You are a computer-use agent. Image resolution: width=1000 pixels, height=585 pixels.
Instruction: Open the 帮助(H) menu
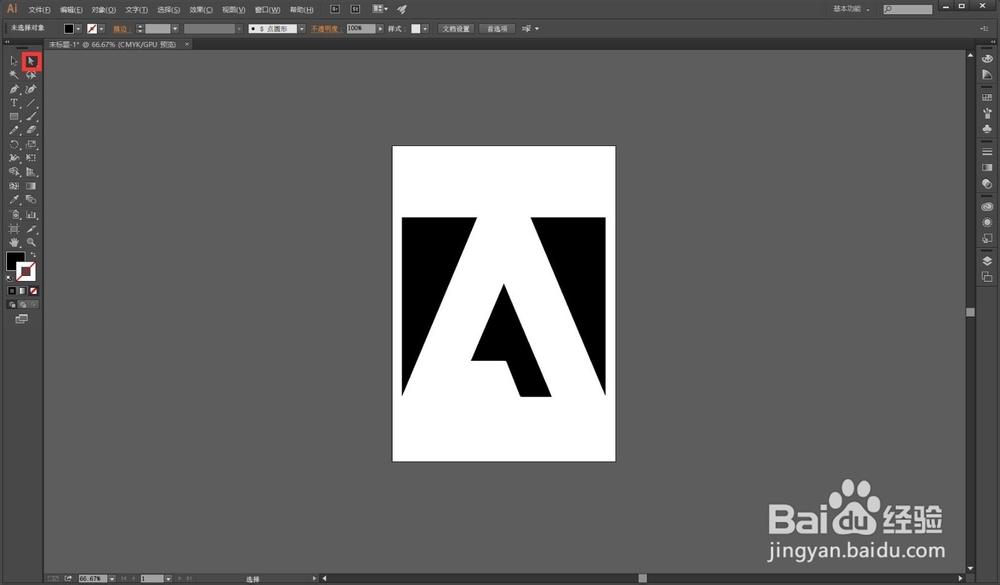click(302, 10)
